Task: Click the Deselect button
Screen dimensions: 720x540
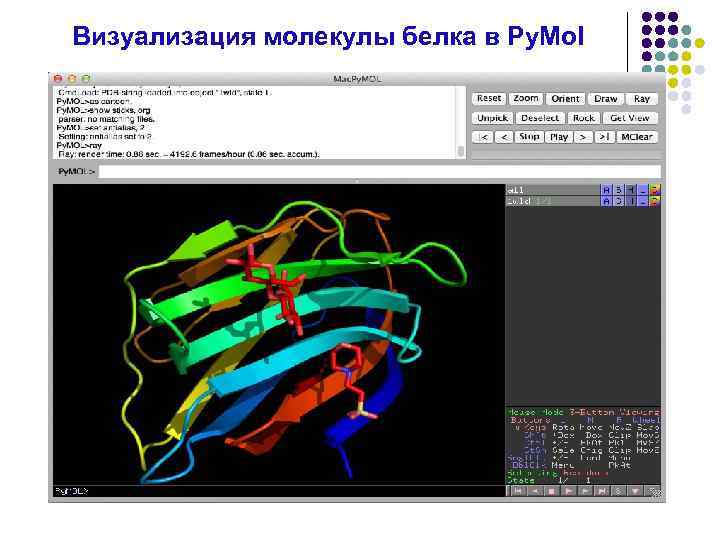Action: tap(540, 118)
